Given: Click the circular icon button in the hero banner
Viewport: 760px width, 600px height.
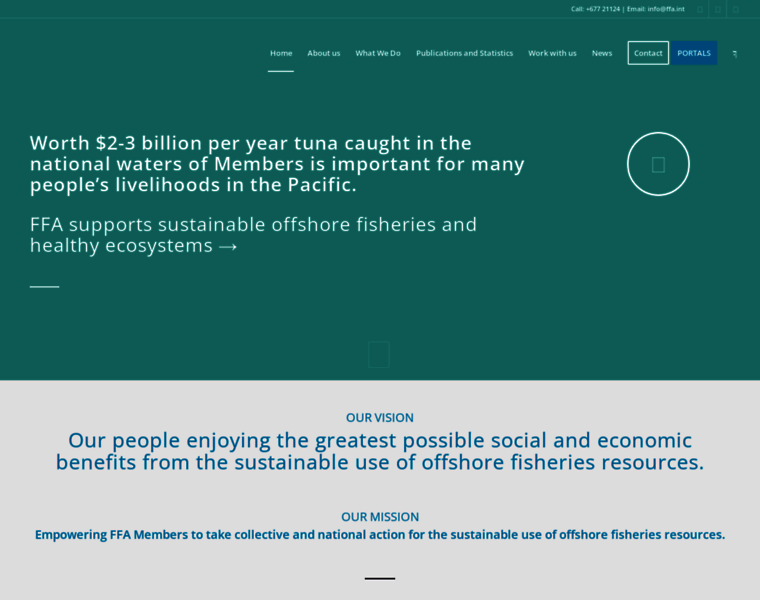Looking at the screenshot, I should coord(658,164).
